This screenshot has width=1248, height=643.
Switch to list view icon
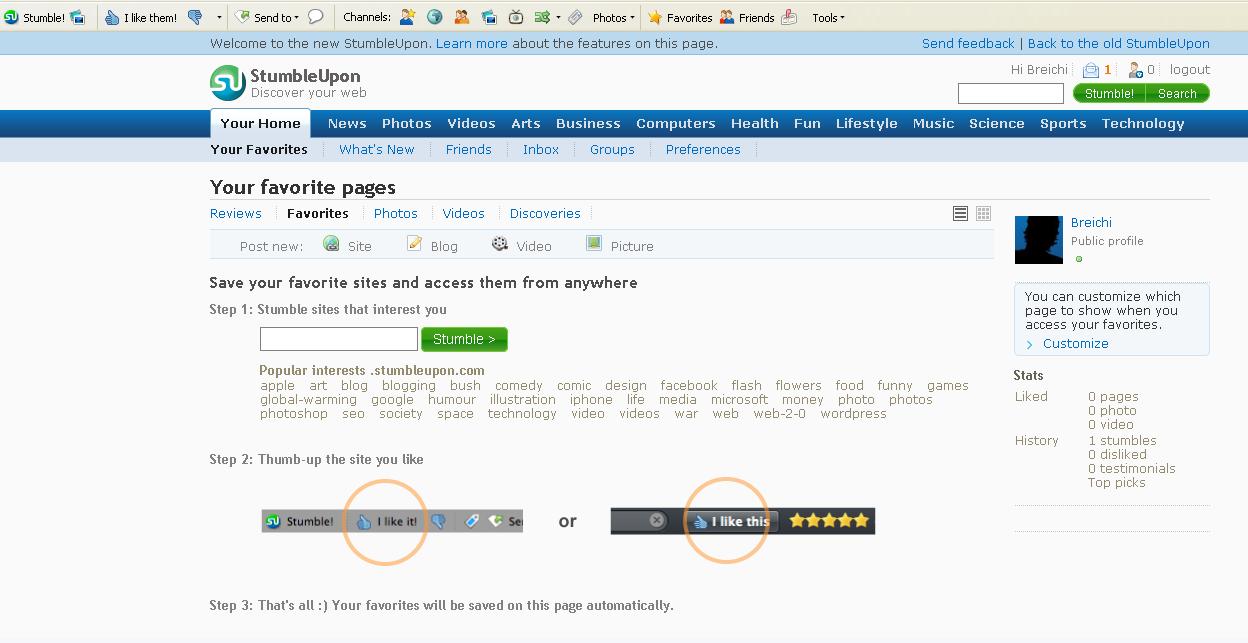point(960,213)
